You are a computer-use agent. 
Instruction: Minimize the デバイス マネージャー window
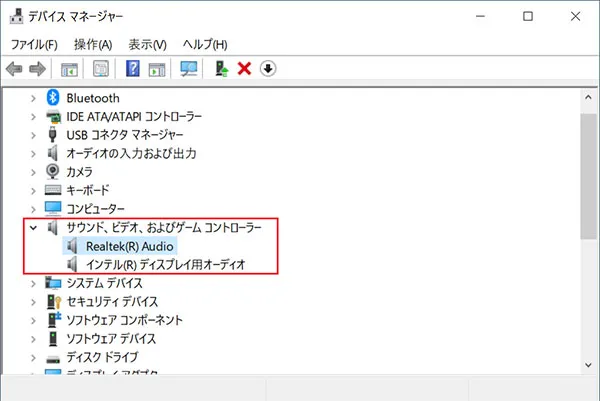(481, 16)
